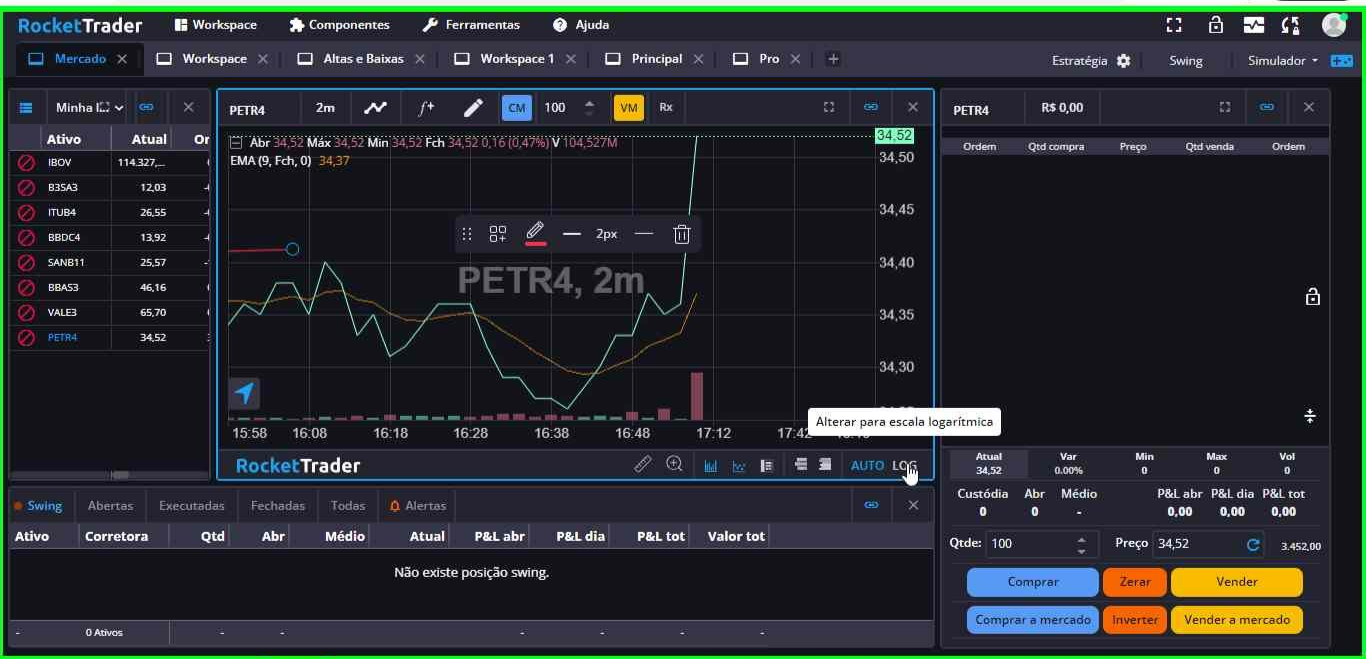Collapse the chart legend toggle beside Abr

(x=236, y=143)
